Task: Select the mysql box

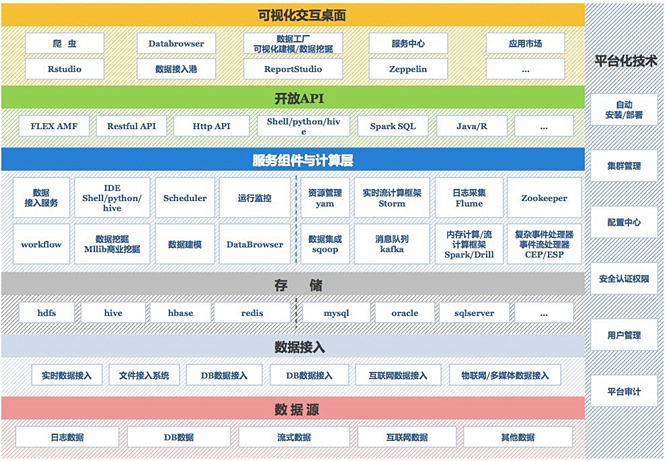Action: point(336,313)
